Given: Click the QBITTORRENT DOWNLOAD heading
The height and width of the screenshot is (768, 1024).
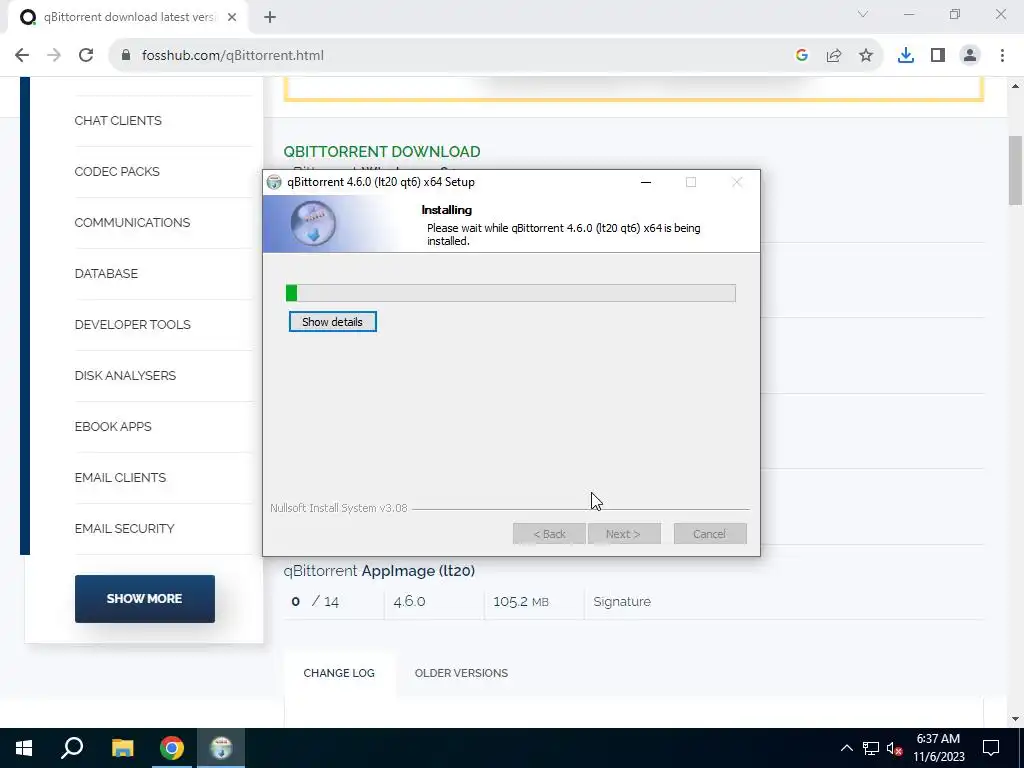Looking at the screenshot, I should click(382, 152).
